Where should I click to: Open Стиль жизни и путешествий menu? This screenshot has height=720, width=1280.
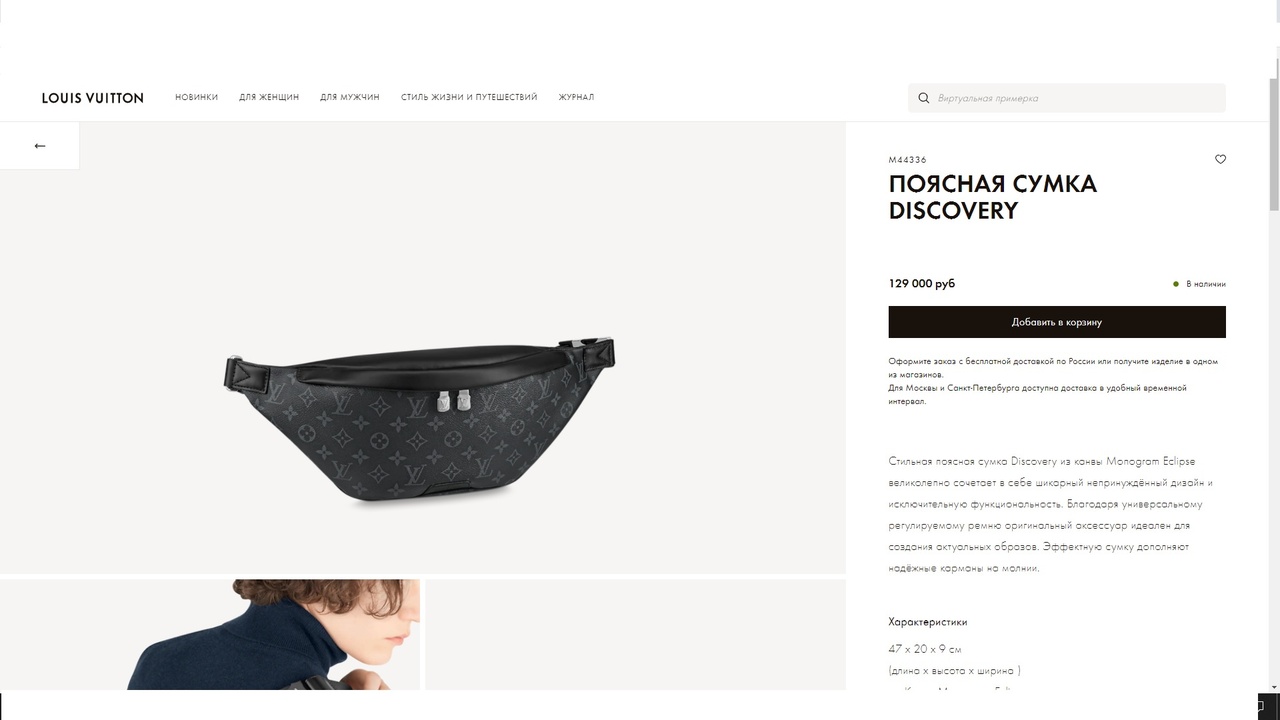coord(469,97)
